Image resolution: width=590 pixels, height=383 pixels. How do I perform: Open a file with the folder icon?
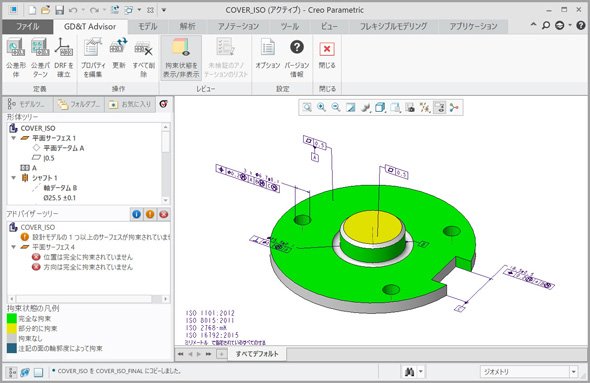[46, 10]
